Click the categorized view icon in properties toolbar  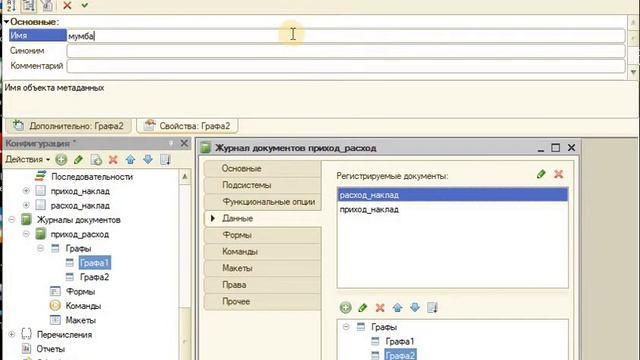pos(28,5)
